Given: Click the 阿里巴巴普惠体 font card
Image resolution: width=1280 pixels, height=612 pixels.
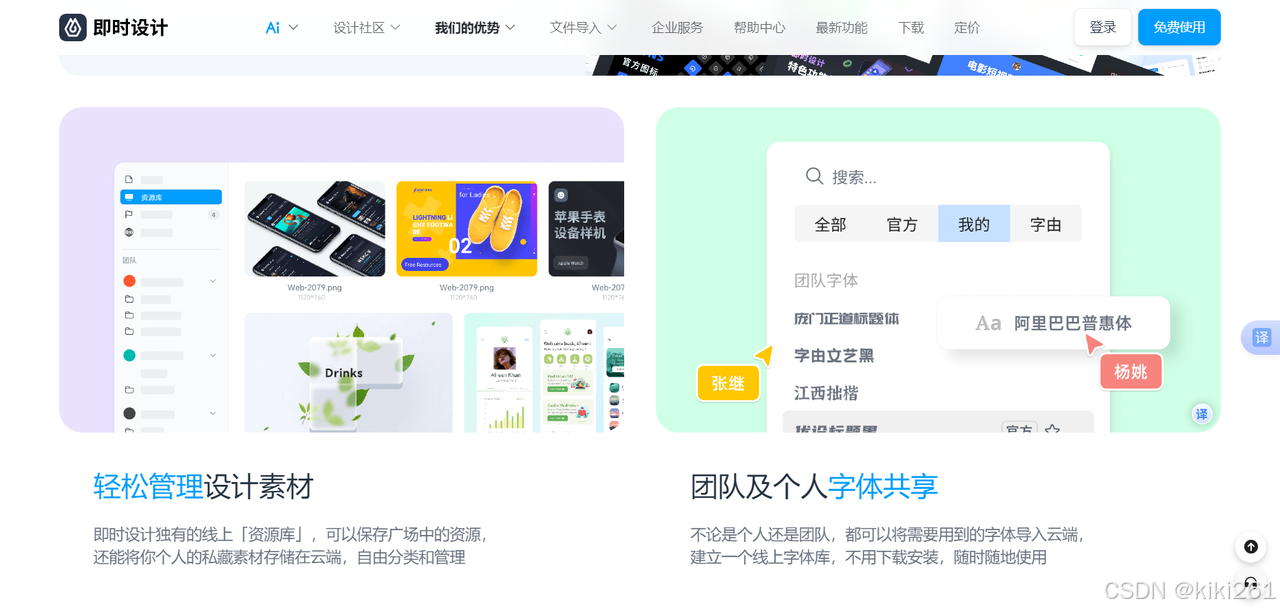Looking at the screenshot, I should (x=1054, y=323).
